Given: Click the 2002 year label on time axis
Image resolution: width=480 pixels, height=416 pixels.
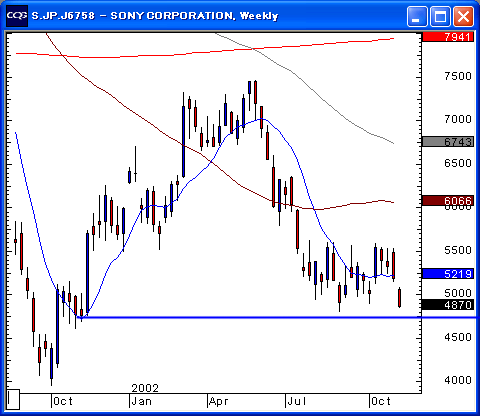Looking at the screenshot, I should [145, 388].
